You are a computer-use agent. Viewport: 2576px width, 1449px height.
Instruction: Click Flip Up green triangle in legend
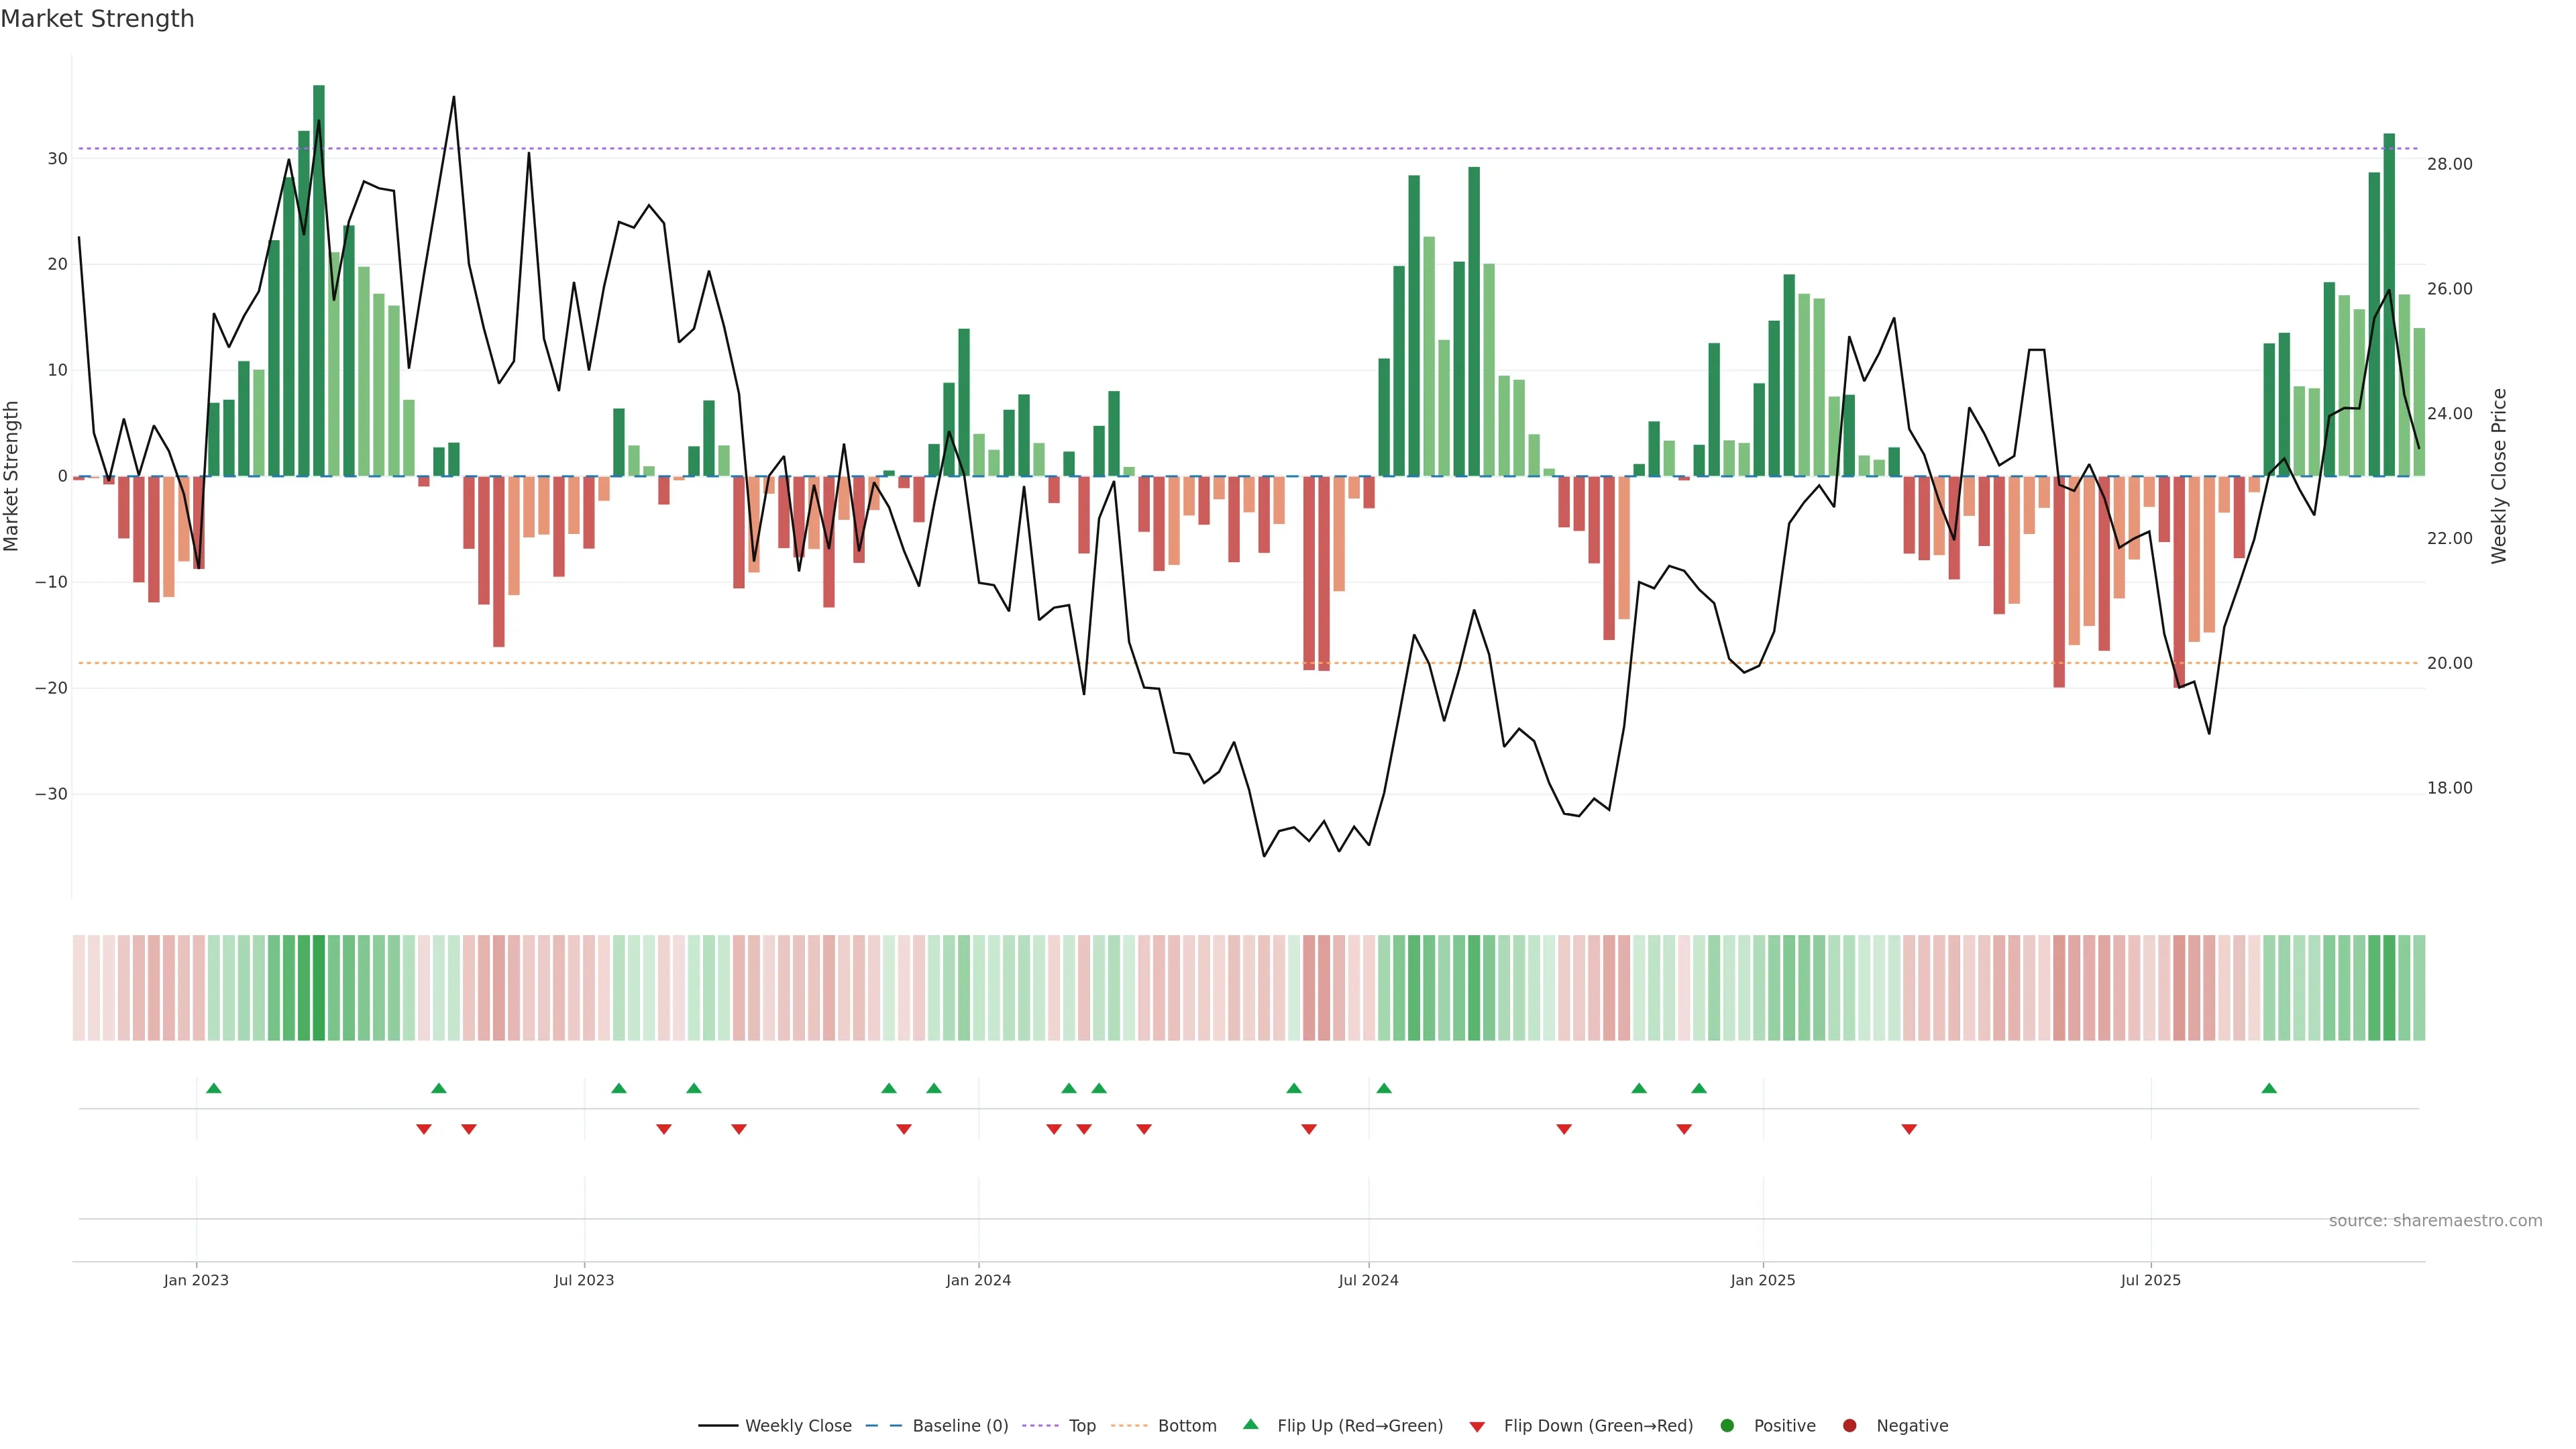pyautogui.click(x=1250, y=1424)
